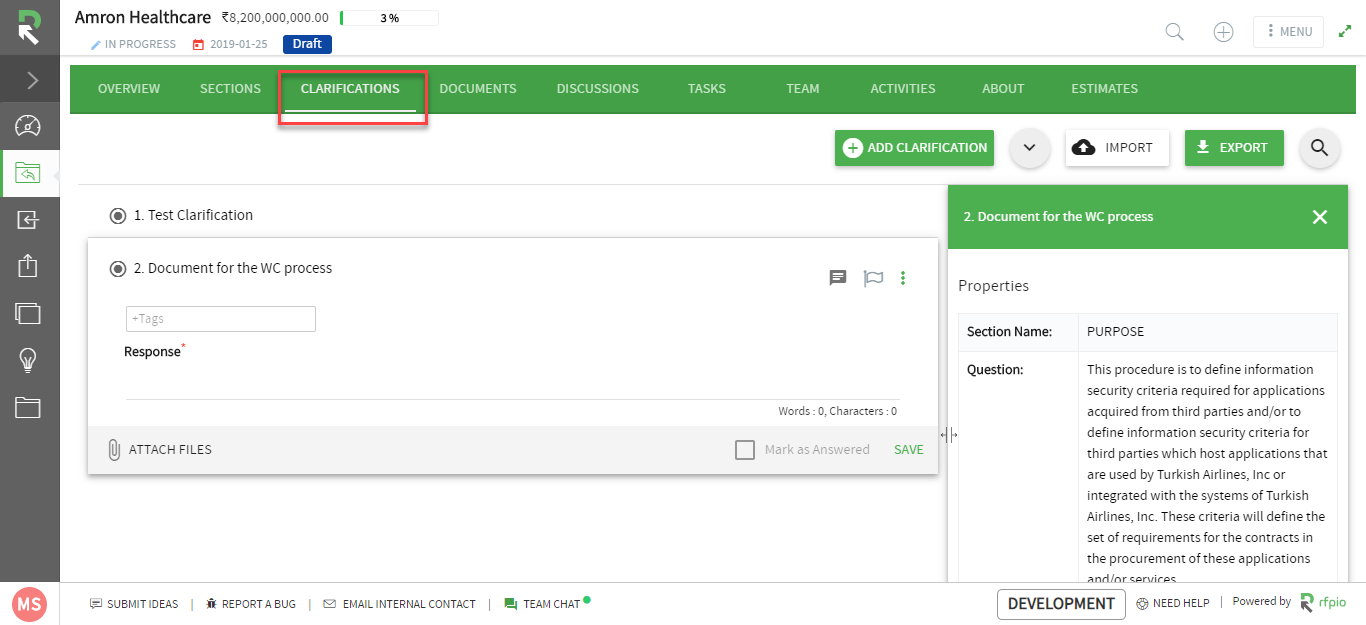
Task: Click the 3 % progress bar
Action: (x=389, y=18)
